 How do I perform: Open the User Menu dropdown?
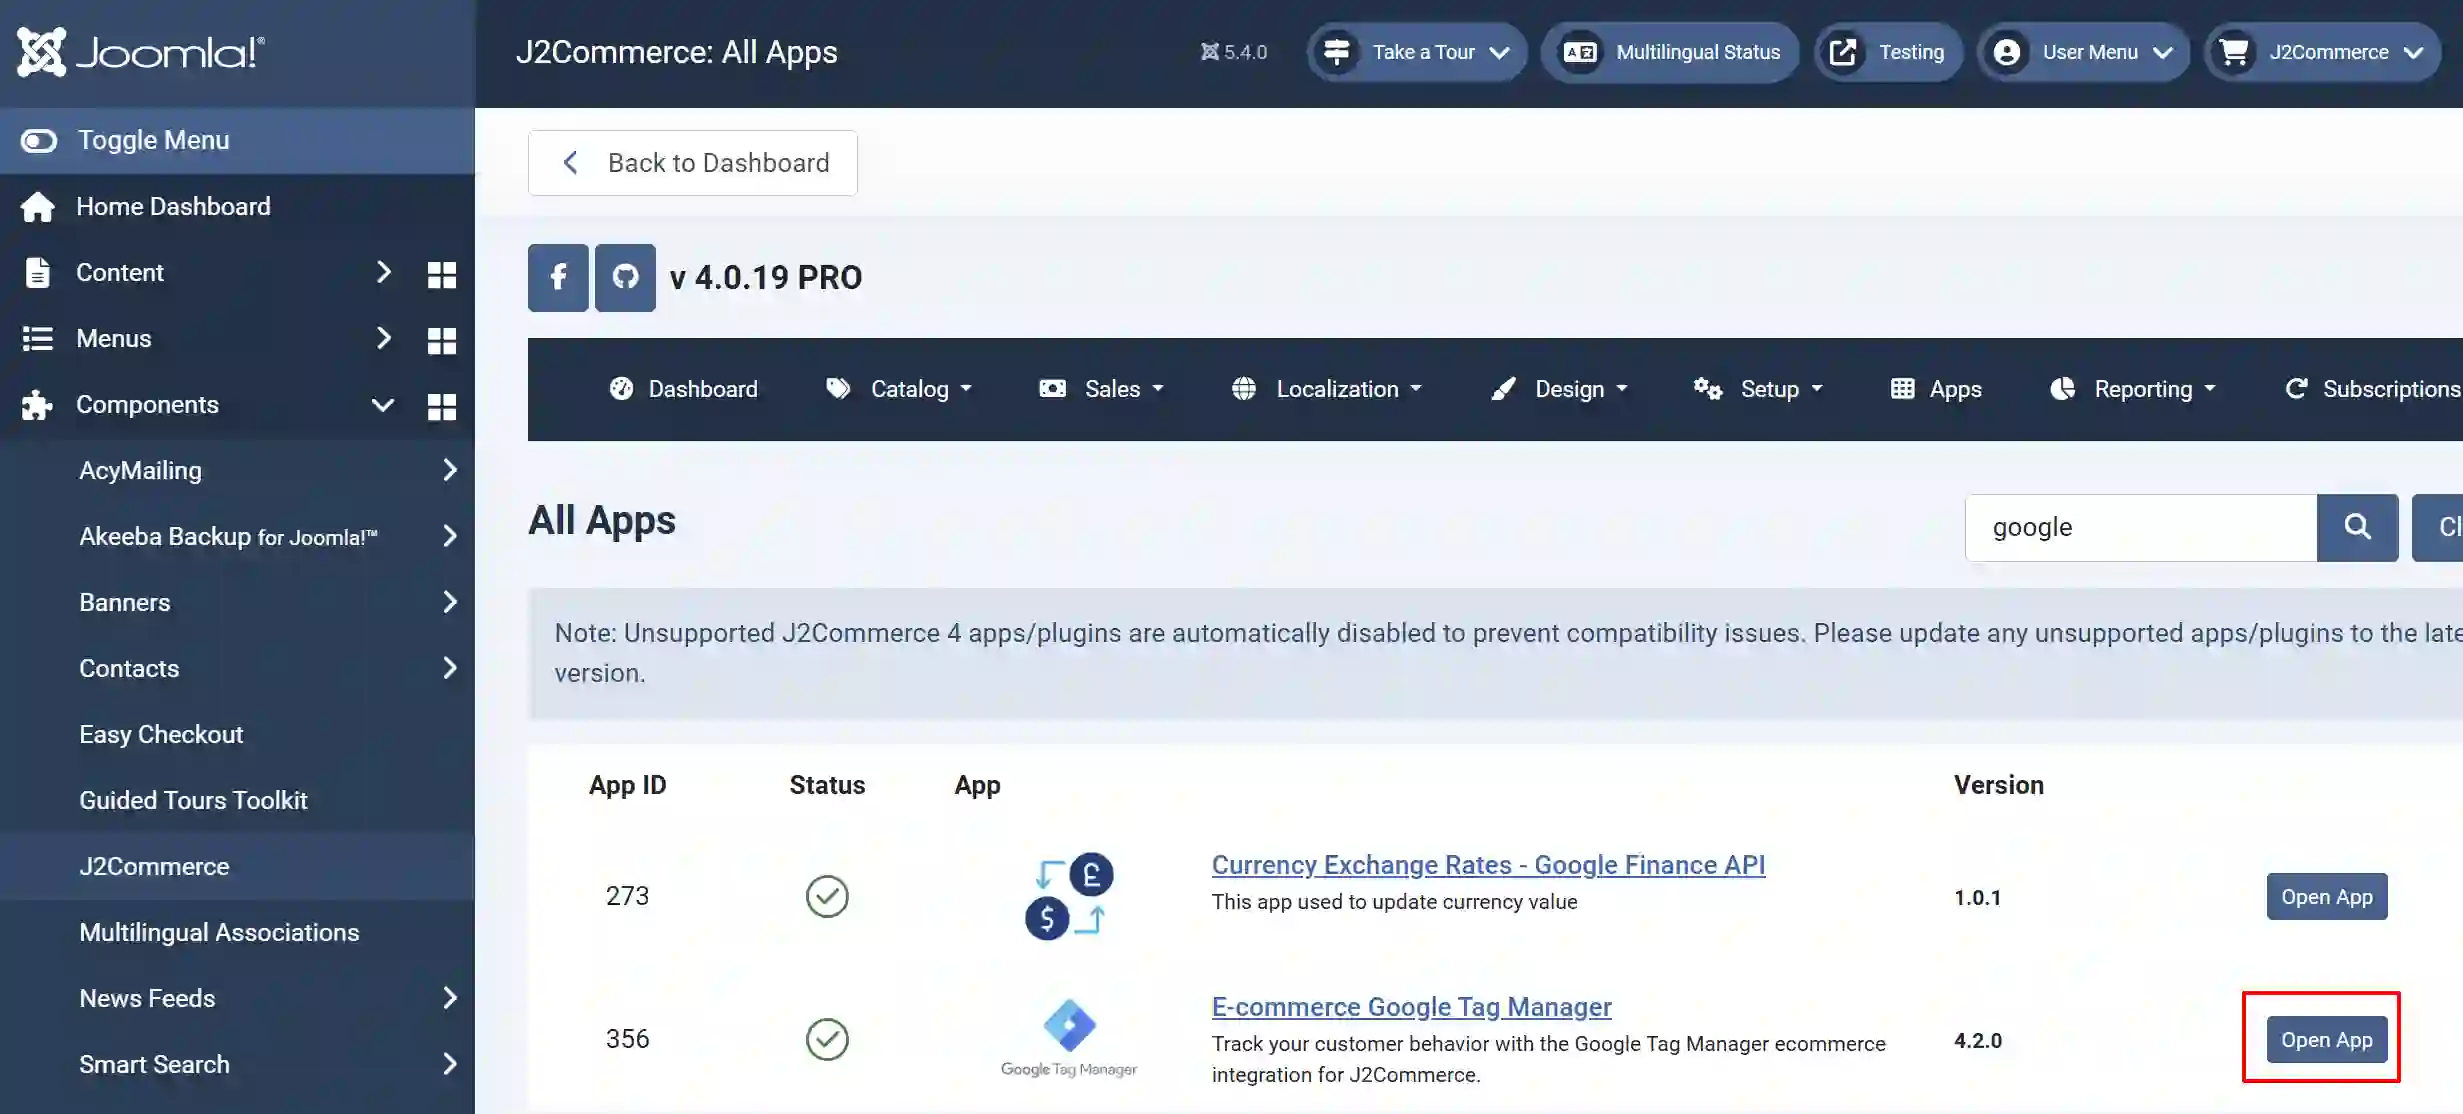tap(2084, 52)
